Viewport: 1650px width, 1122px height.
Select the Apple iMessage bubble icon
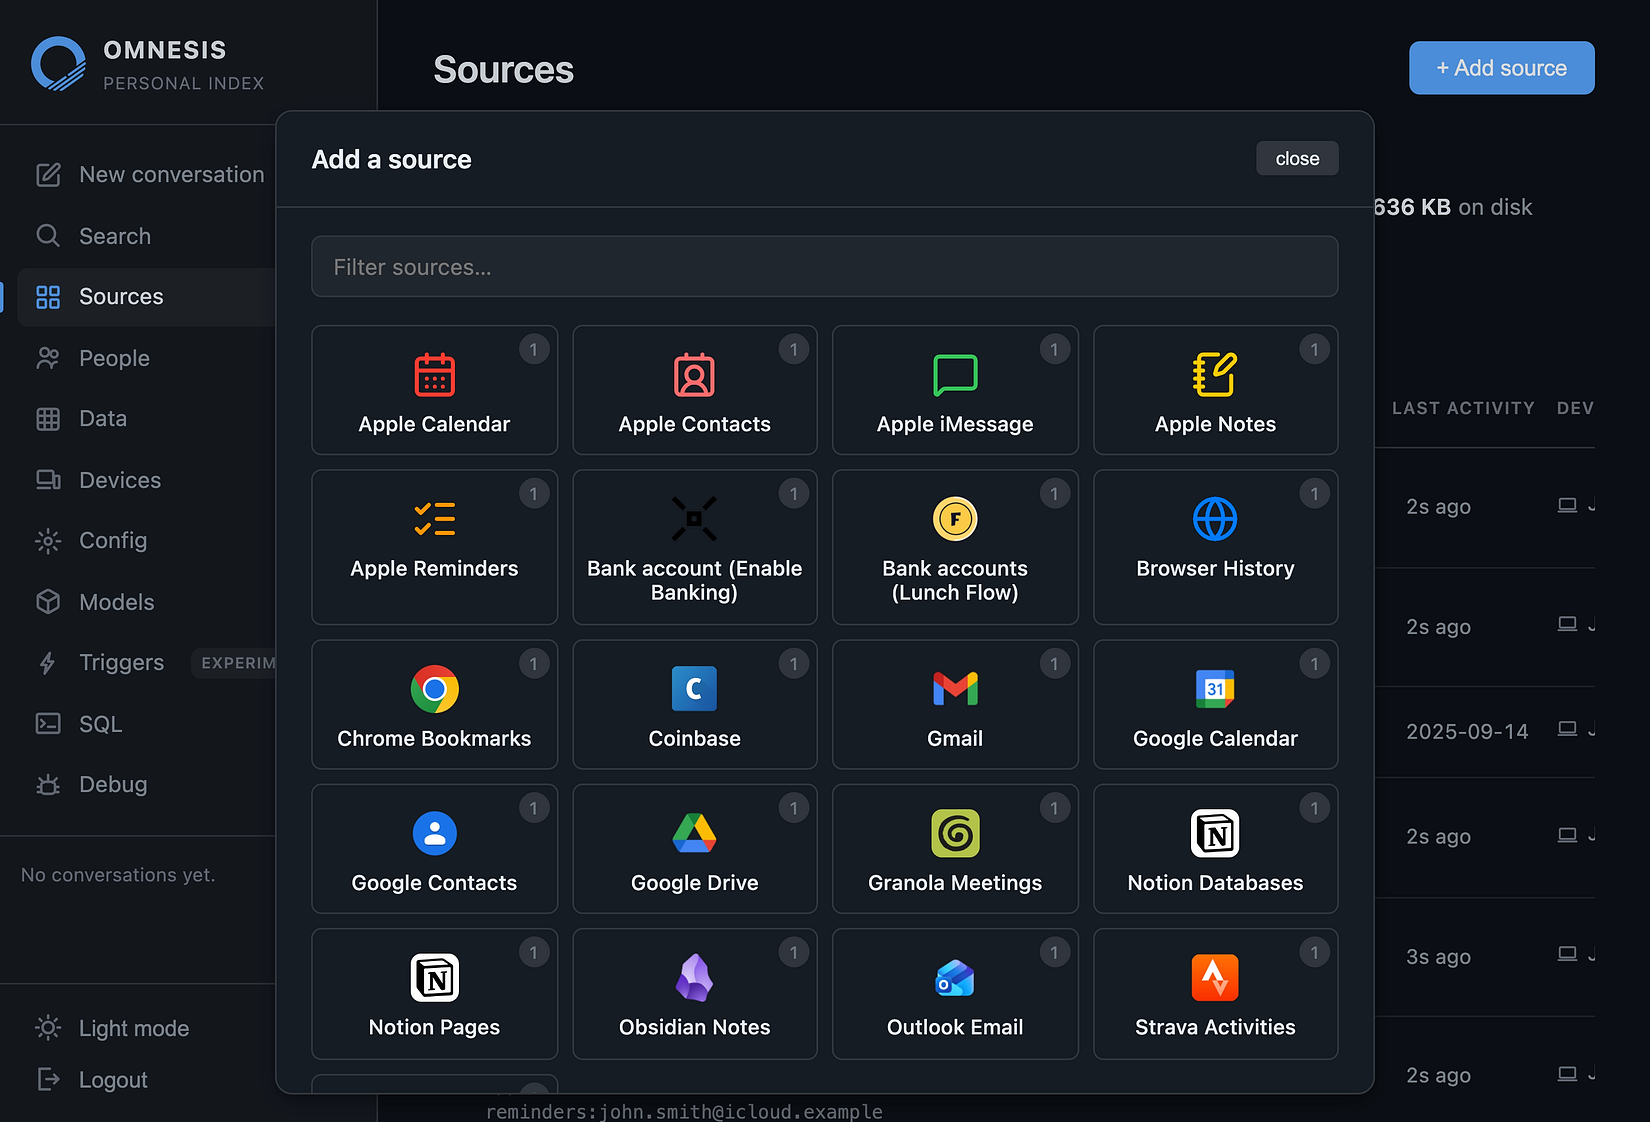955,375
